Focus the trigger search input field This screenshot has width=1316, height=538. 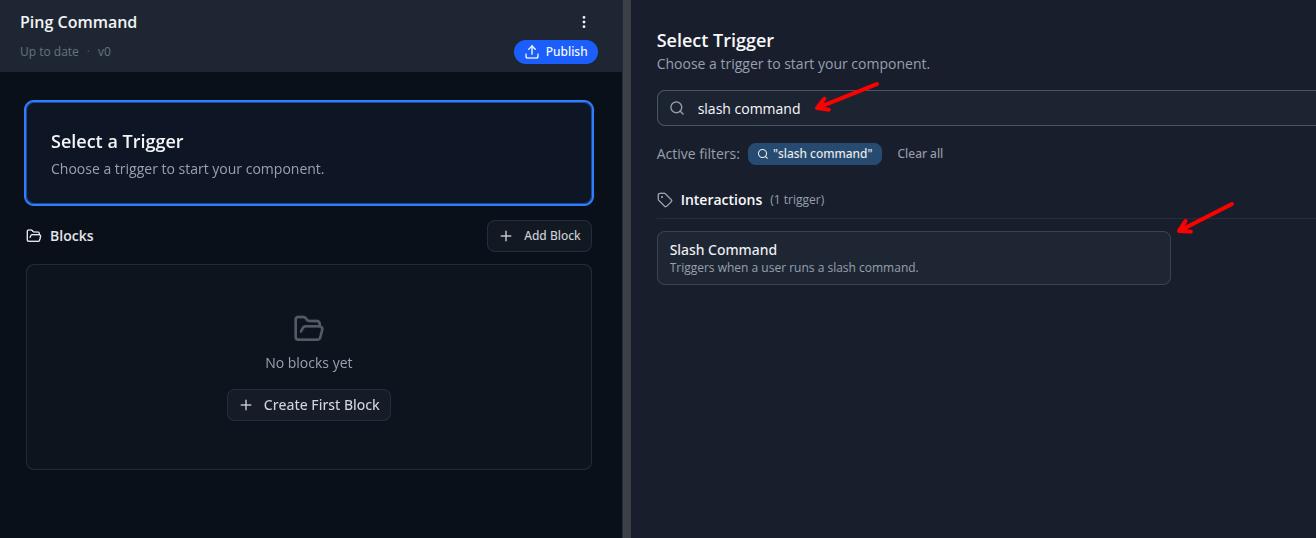986,108
